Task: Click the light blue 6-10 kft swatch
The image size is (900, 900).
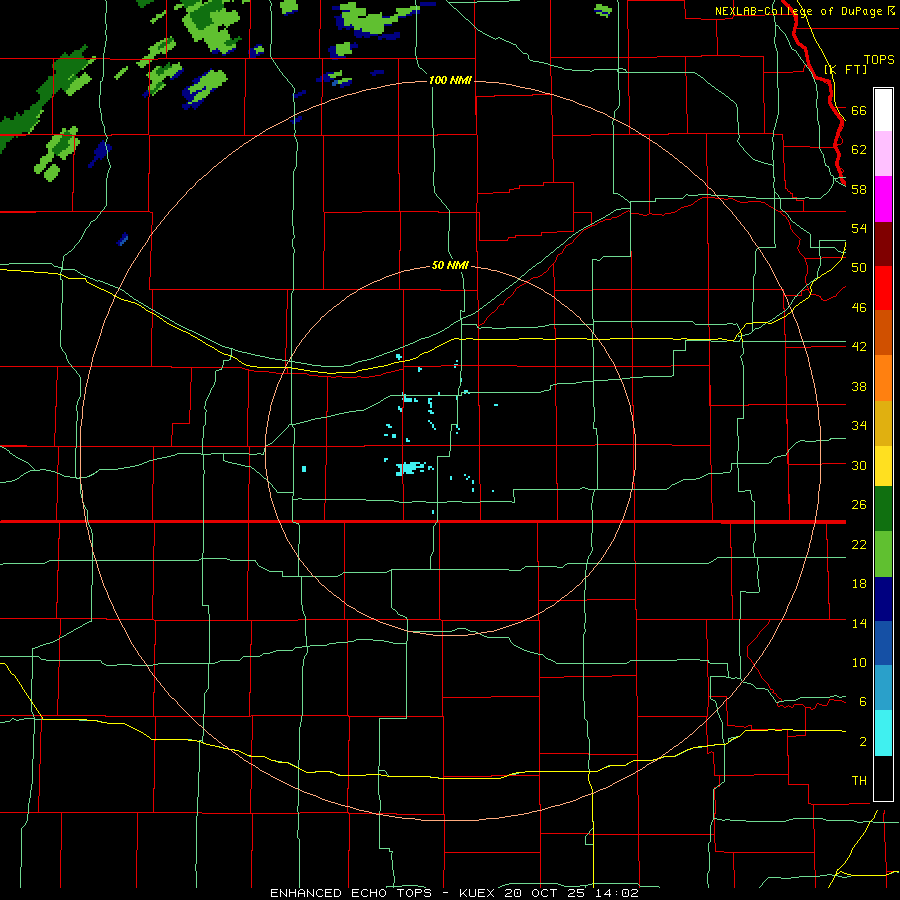Action: [883, 688]
